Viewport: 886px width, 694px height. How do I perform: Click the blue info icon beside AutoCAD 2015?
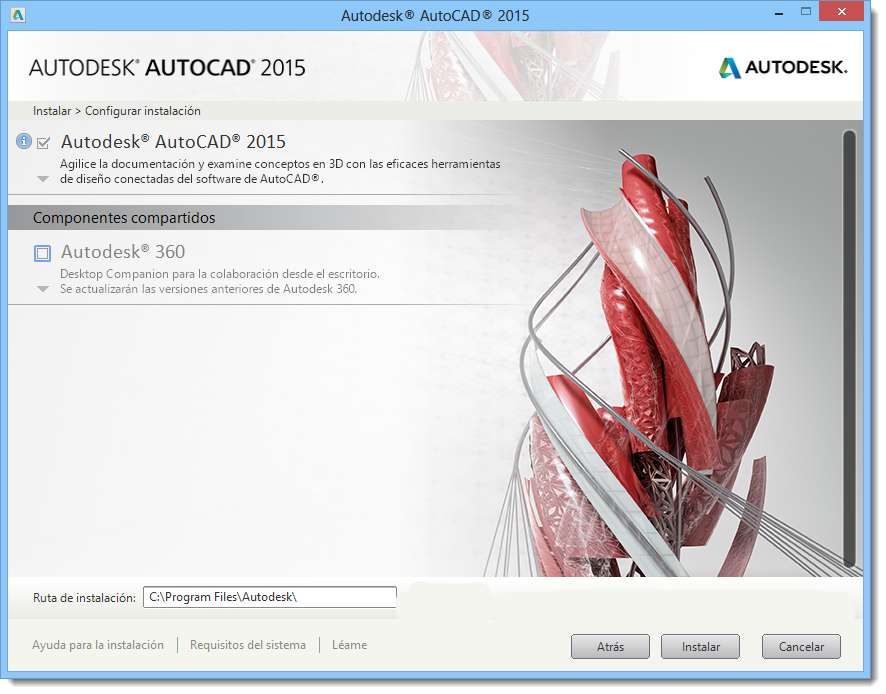coord(23,141)
